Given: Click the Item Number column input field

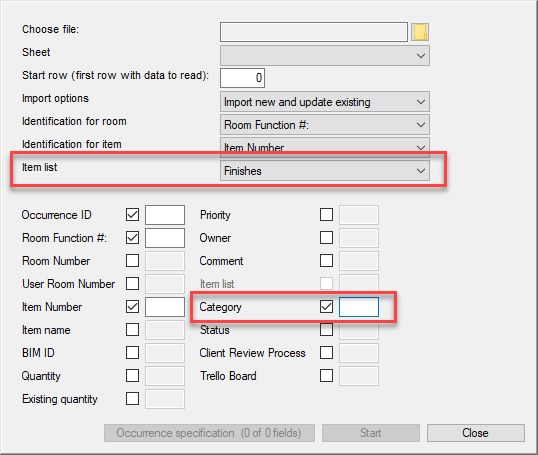Looking at the screenshot, I should point(165,307).
